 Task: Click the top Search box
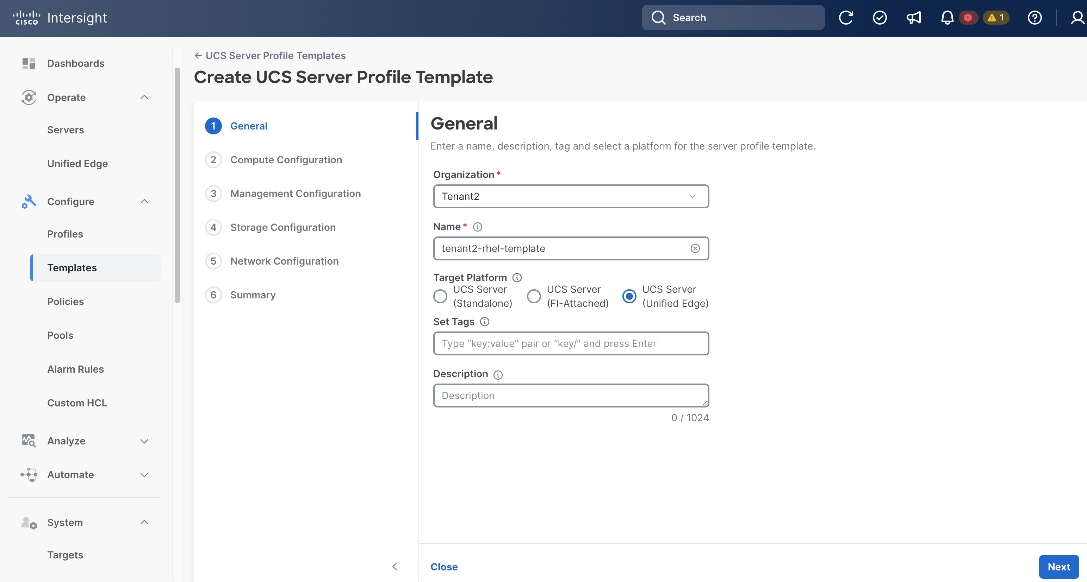tap(733, 18)
